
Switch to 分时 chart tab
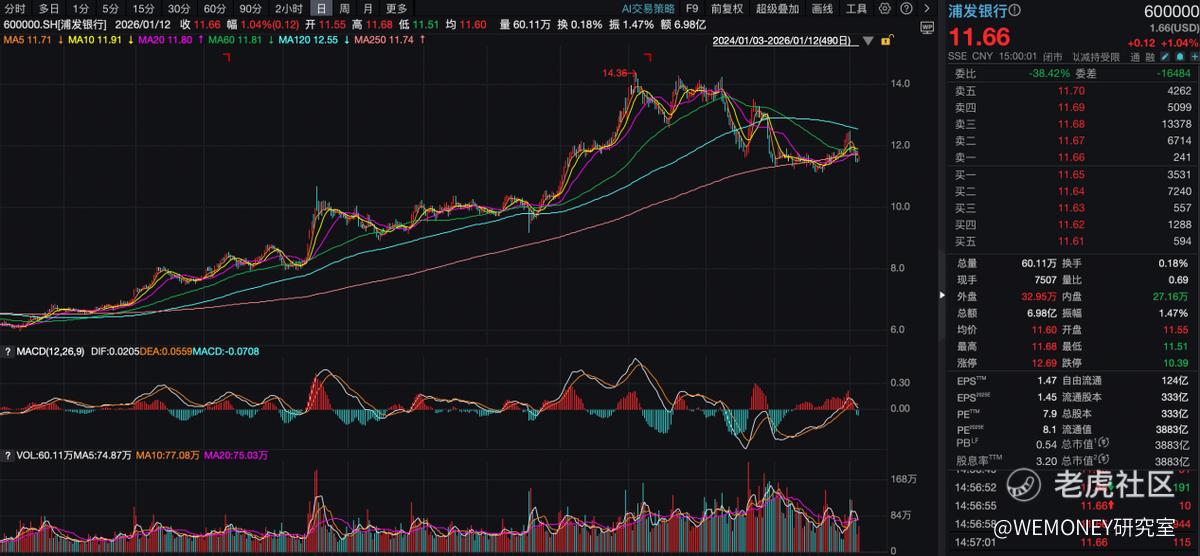coord(15,8)
